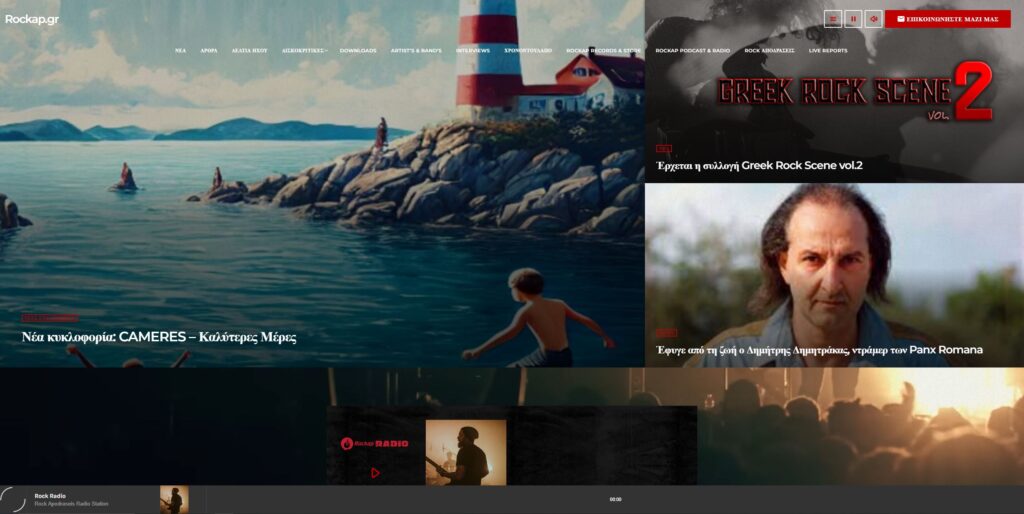This screenshot has width=1024, height=514.
Task: Click the red tag above Greek Rock Scene headline
Action: pos(664,148)
